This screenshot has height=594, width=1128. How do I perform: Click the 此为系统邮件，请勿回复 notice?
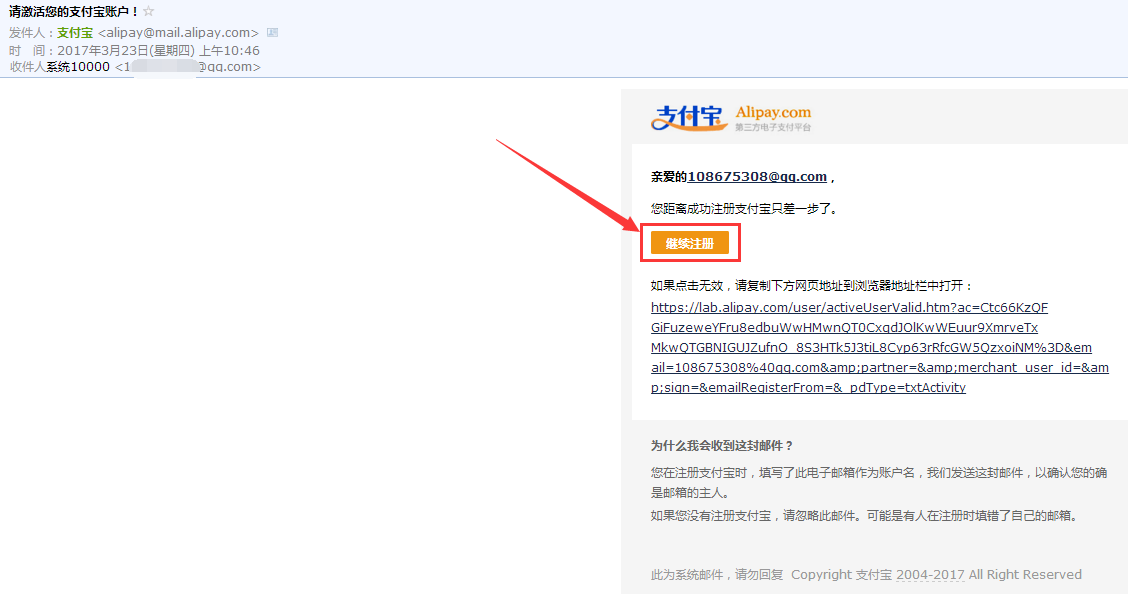[716, 575]
